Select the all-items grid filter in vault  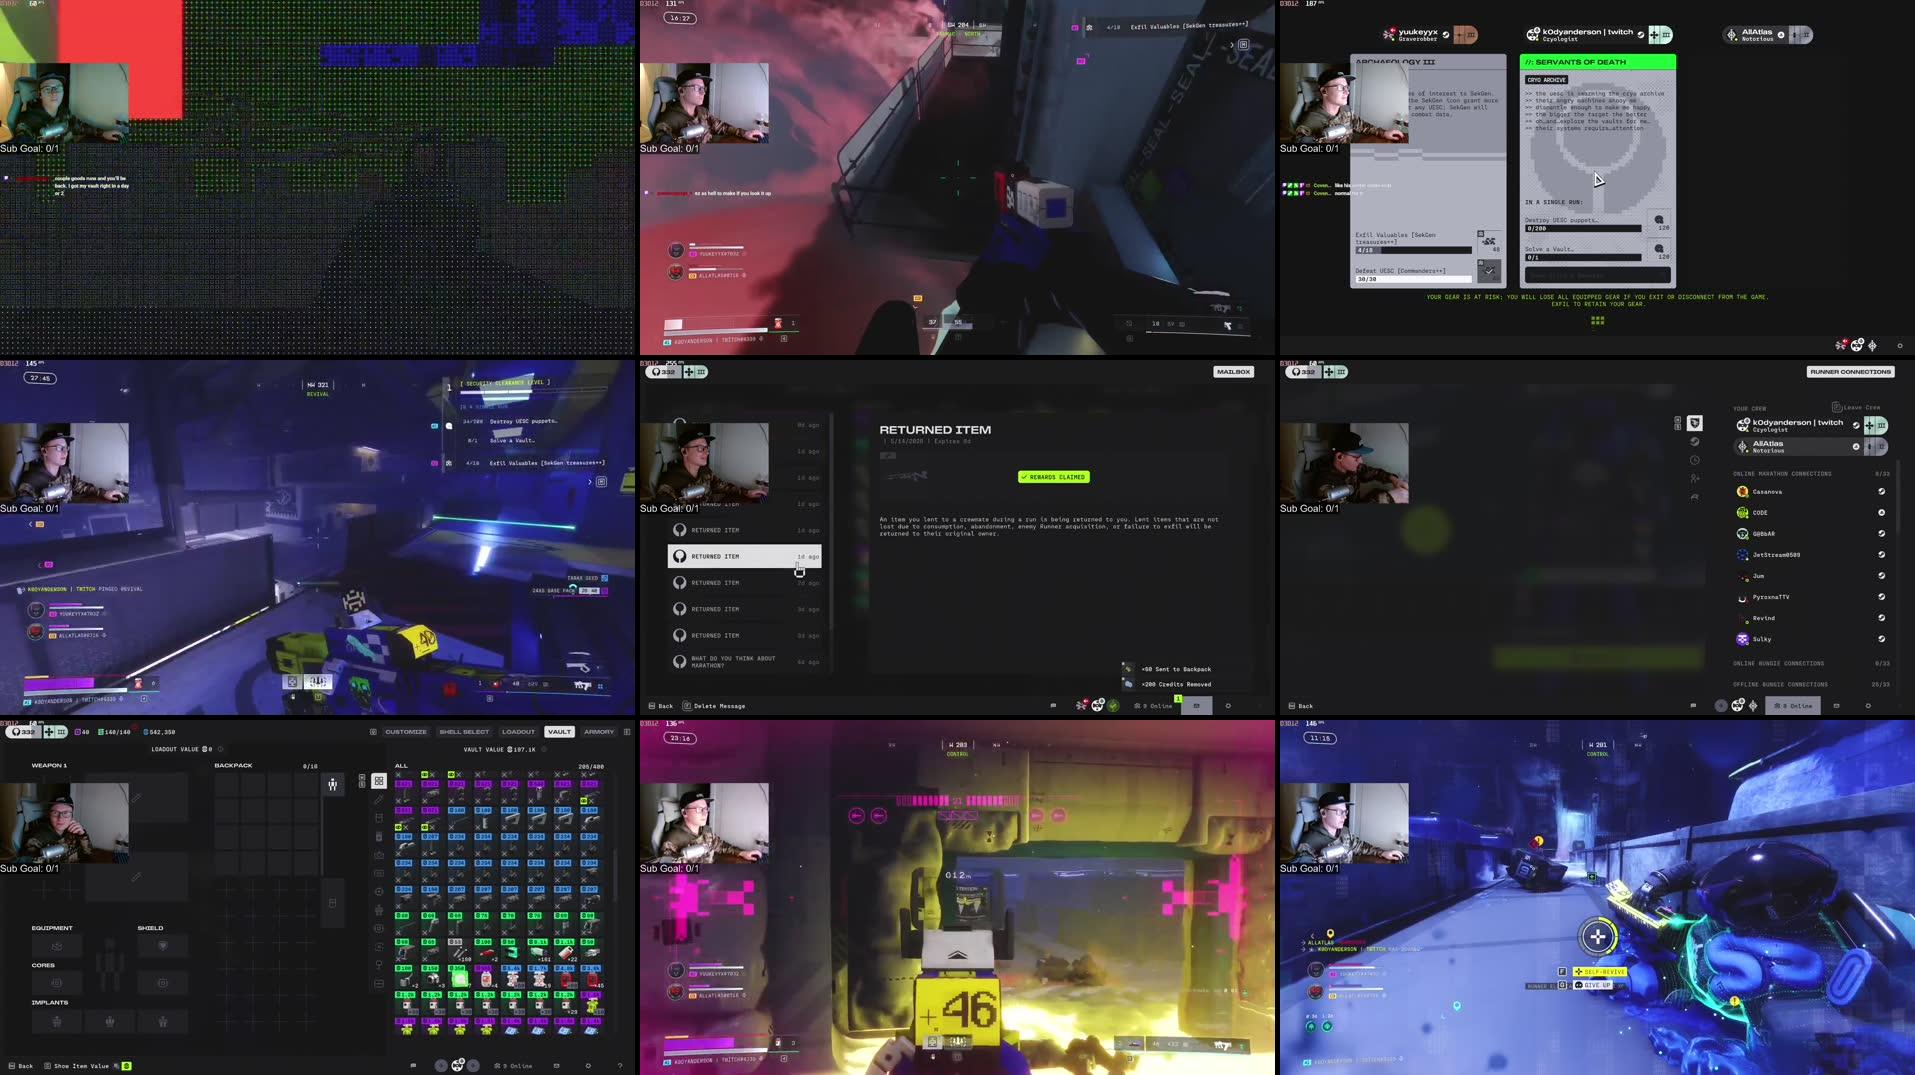(379, 781)
